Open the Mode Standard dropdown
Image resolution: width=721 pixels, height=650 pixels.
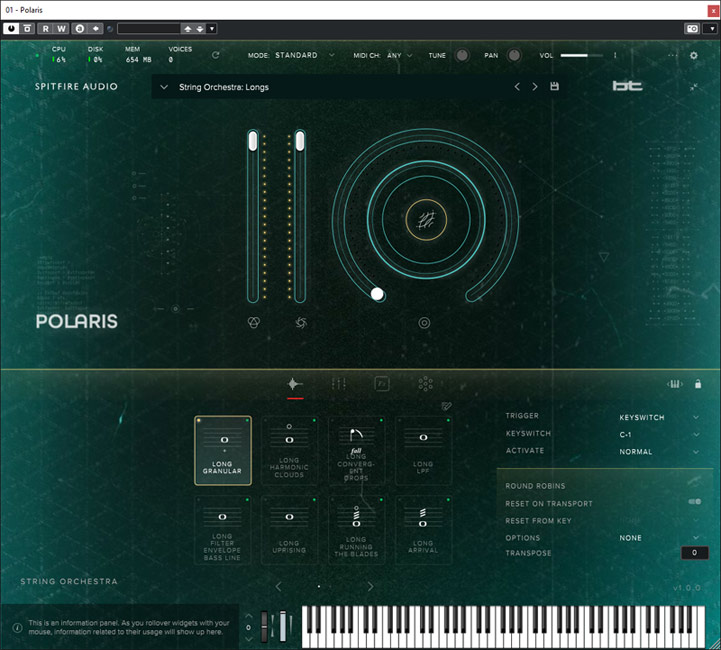click(x=300, y=56)
